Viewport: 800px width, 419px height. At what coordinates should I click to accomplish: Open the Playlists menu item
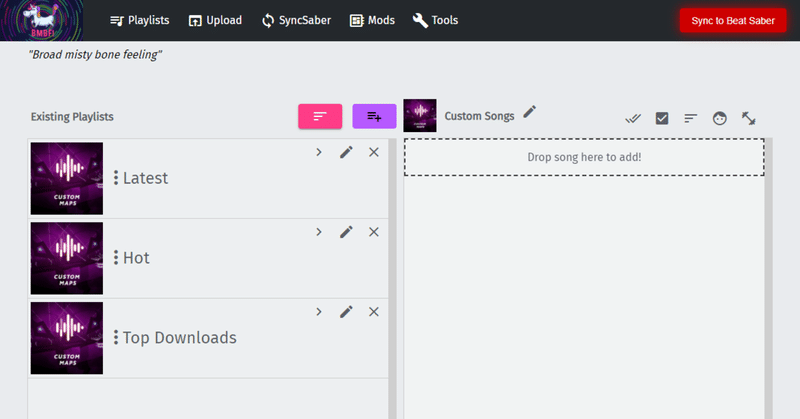click(x=140, y=20)
